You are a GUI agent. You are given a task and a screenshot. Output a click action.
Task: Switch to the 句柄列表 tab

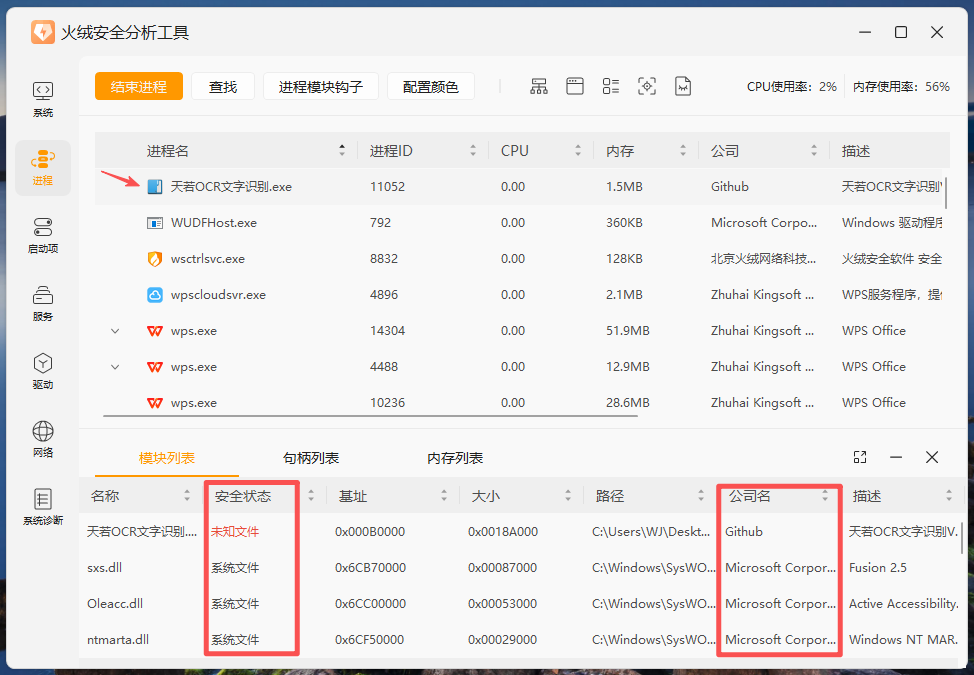coord(311,458)
